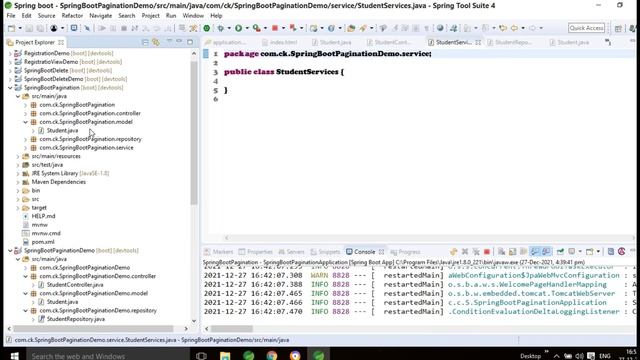640x360 pixels.
Task: Maximize the Project Explorer panel
Action: coord(190,42)
